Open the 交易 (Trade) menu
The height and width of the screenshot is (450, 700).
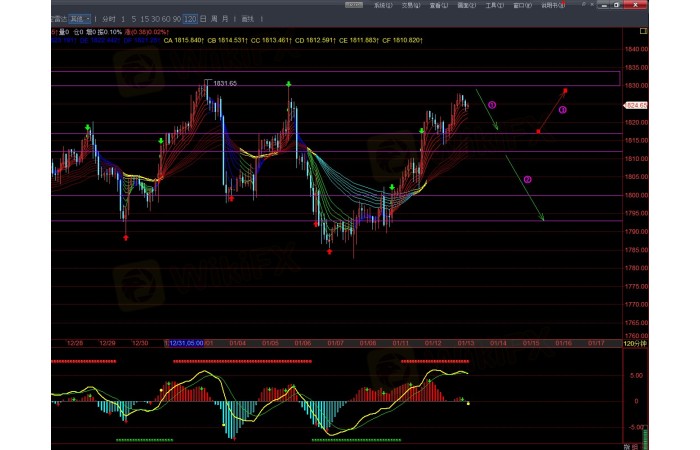410,5
